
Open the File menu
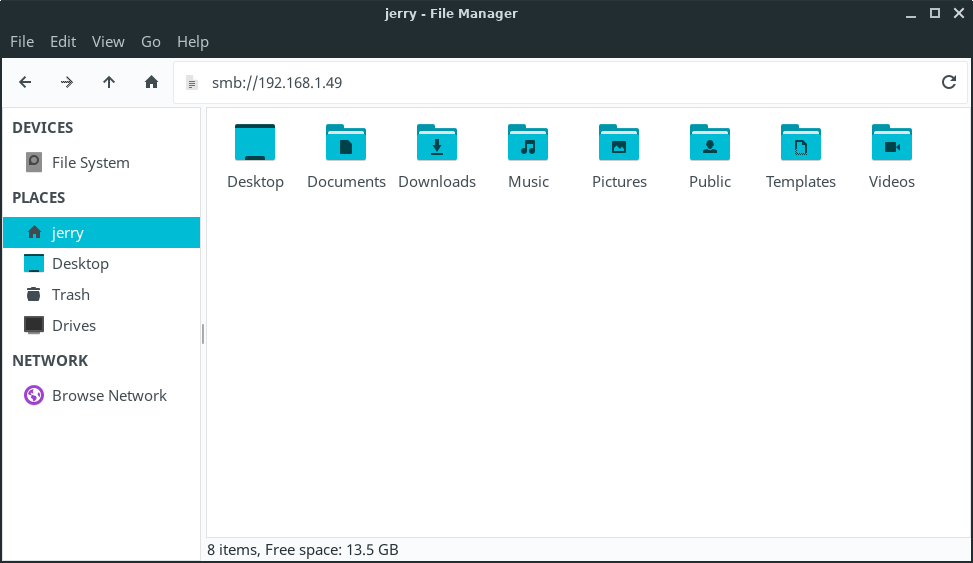click(x=22, y=41)
